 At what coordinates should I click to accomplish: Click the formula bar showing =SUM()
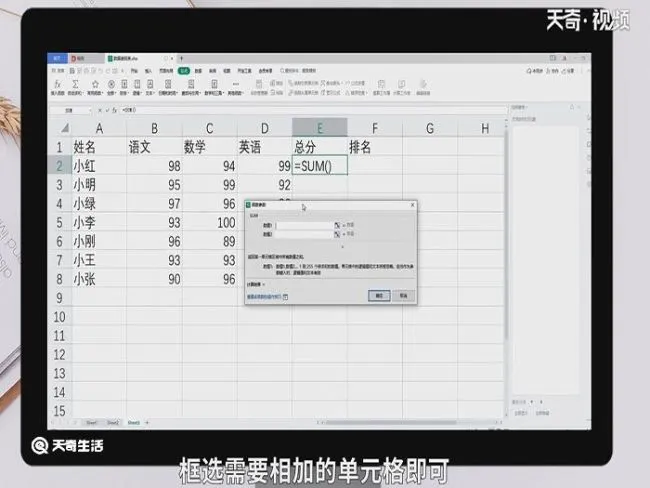tap(313, 110)
